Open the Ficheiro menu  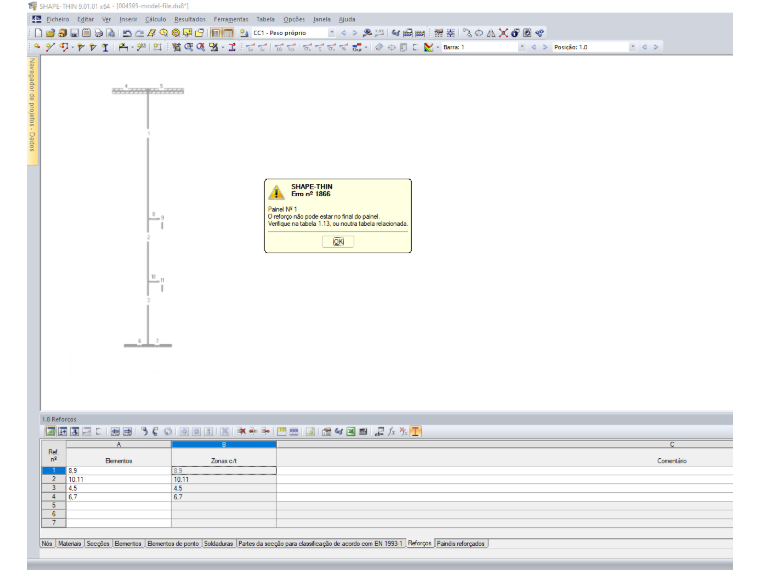58,19
